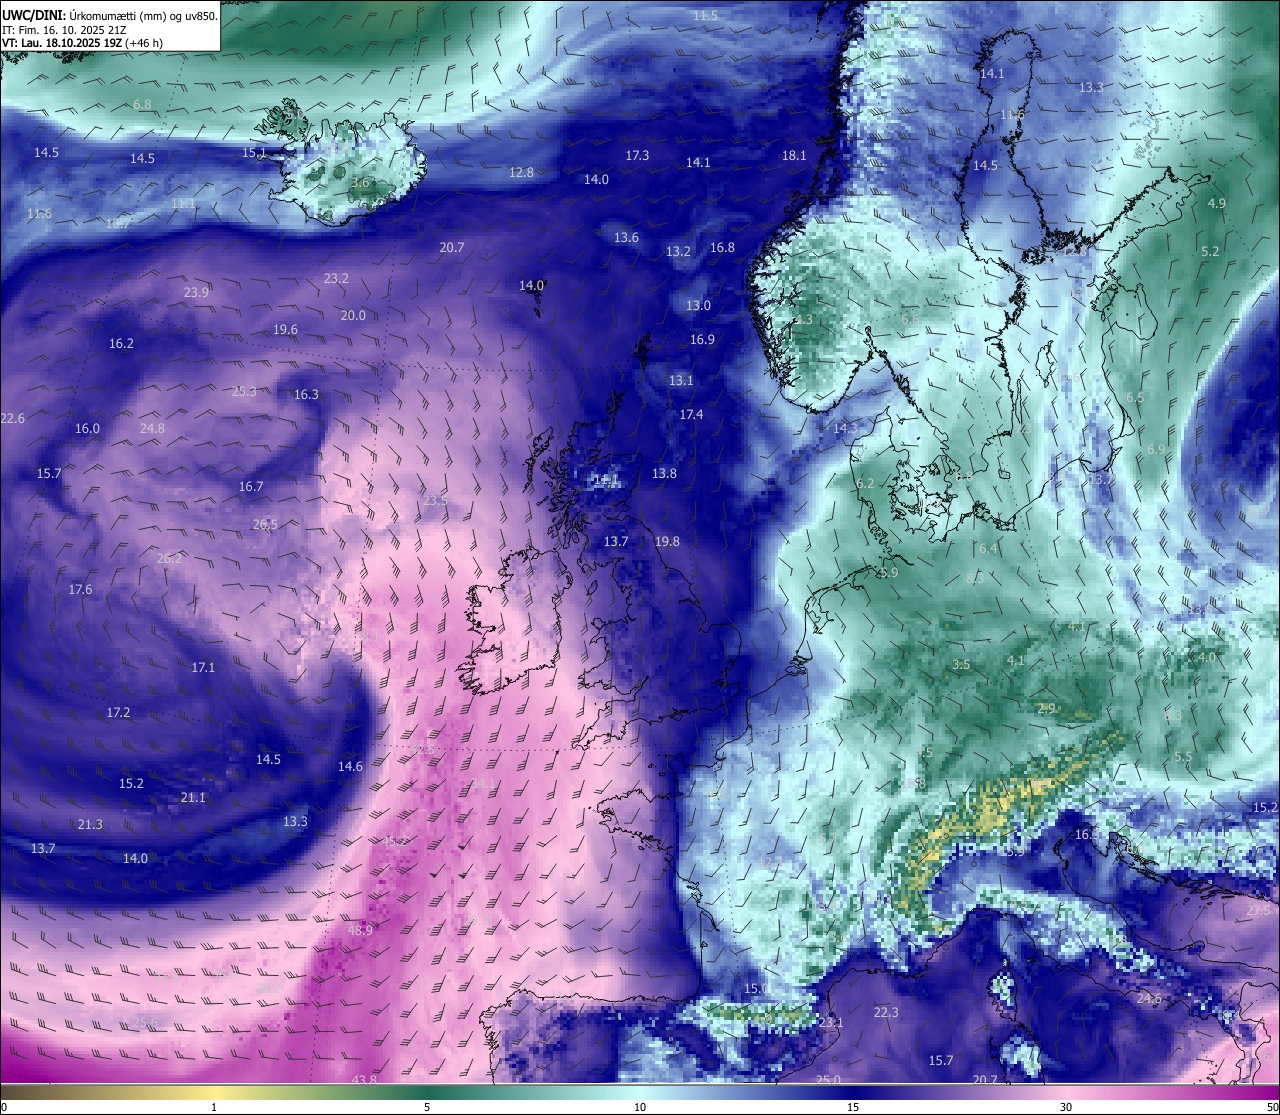Click the 2.9 map value
Image resolution: width=1280 pixels, height=1115 pixels.
(x=1046, y=708)
